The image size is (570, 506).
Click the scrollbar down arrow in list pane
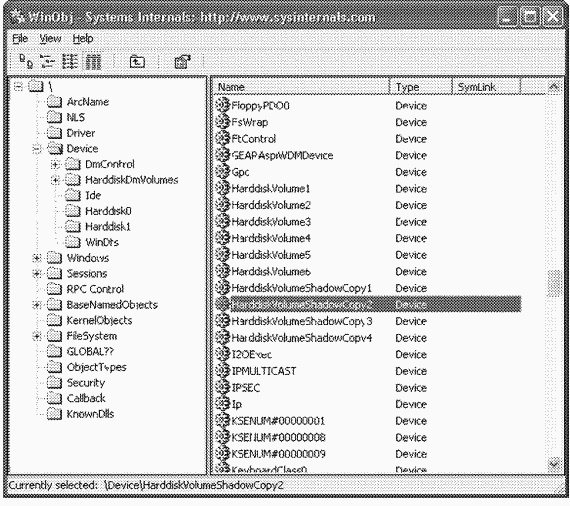554,465
